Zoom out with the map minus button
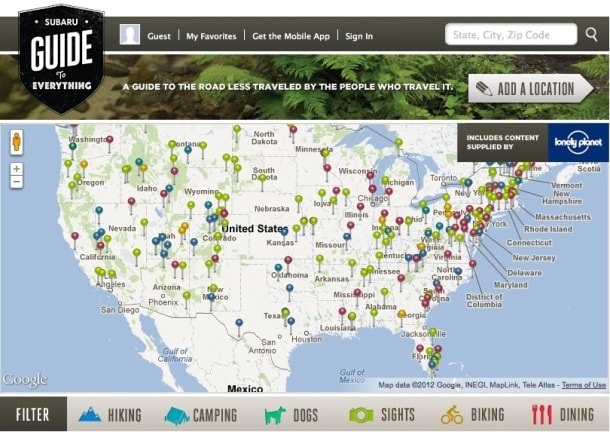610x432 pixels. [16, 182]
